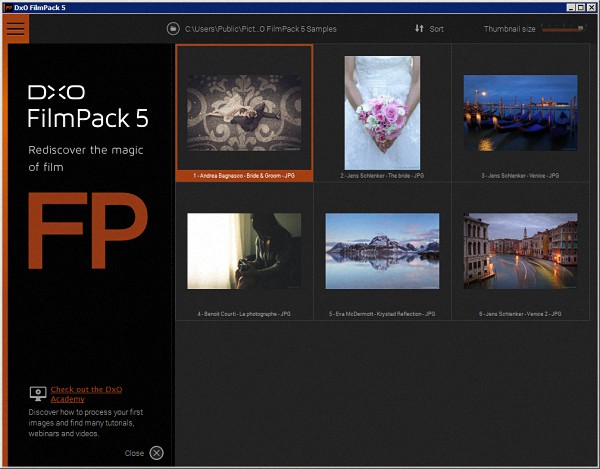The height and width of the screenshot is (469, 600).
Task: Click filename '2 - Jens Schlenker - The bride - JPG'
Action: click(x=382, y=176)
